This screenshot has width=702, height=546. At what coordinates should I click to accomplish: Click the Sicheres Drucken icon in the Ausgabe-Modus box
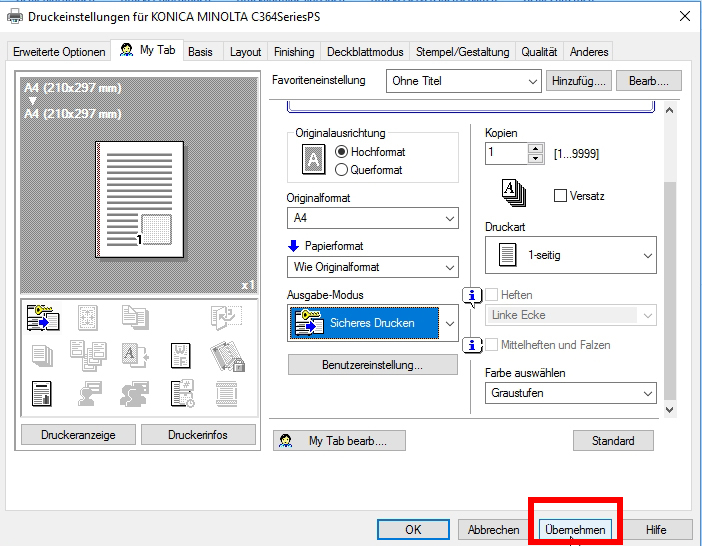click(x=308, y=322)
